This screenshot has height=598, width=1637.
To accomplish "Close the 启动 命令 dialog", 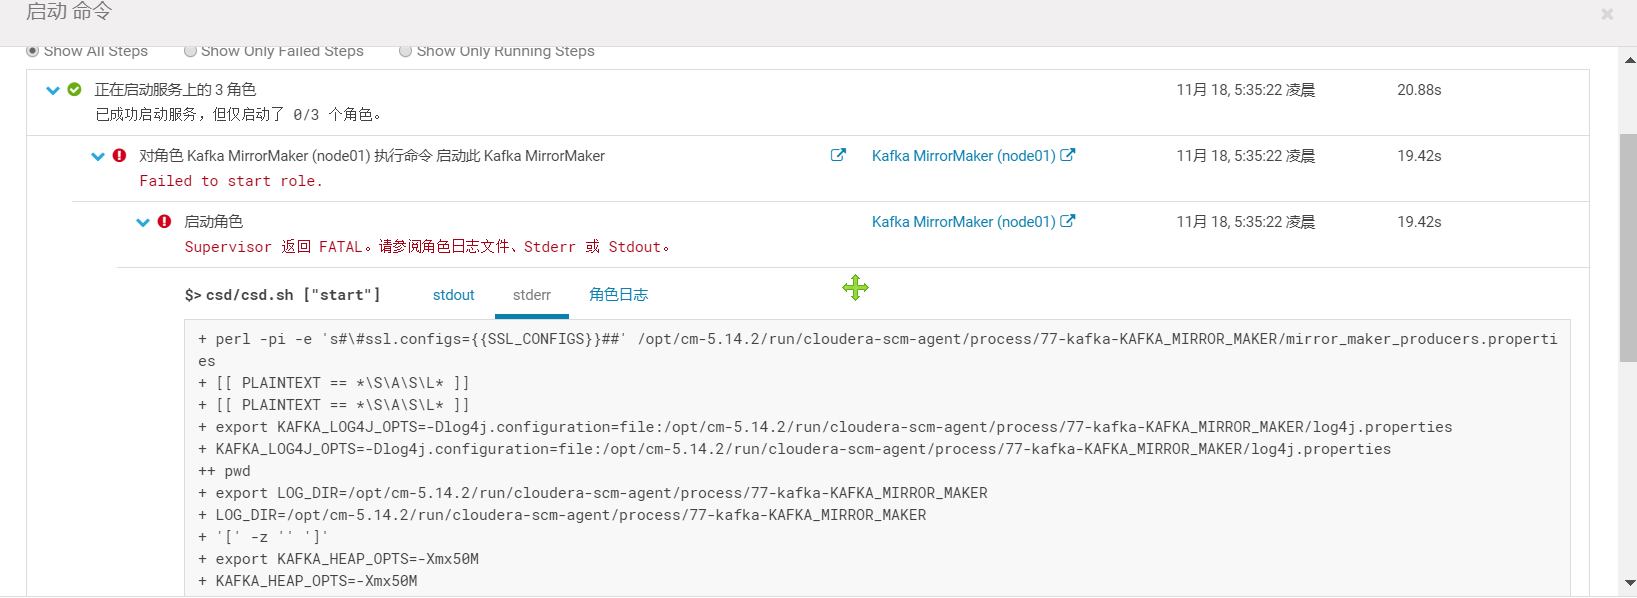I will tap(1607, 14).
